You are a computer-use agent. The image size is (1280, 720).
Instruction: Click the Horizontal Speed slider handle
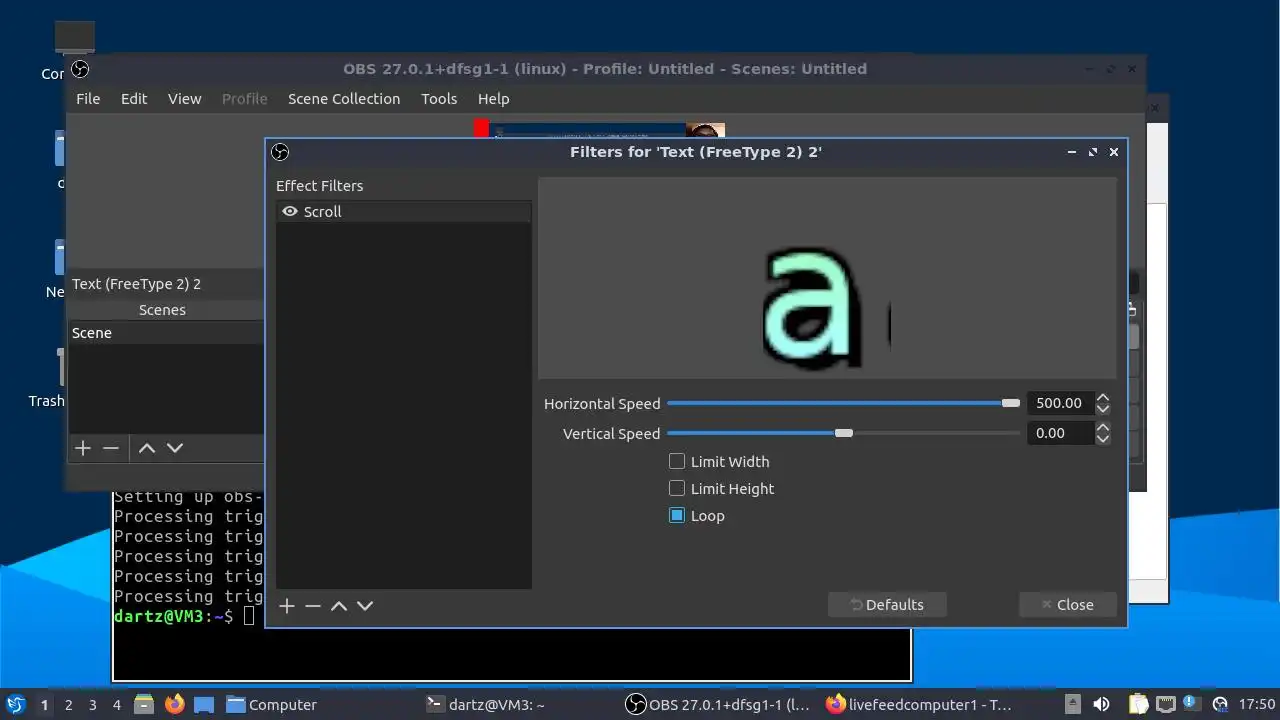pos(1011,403)
